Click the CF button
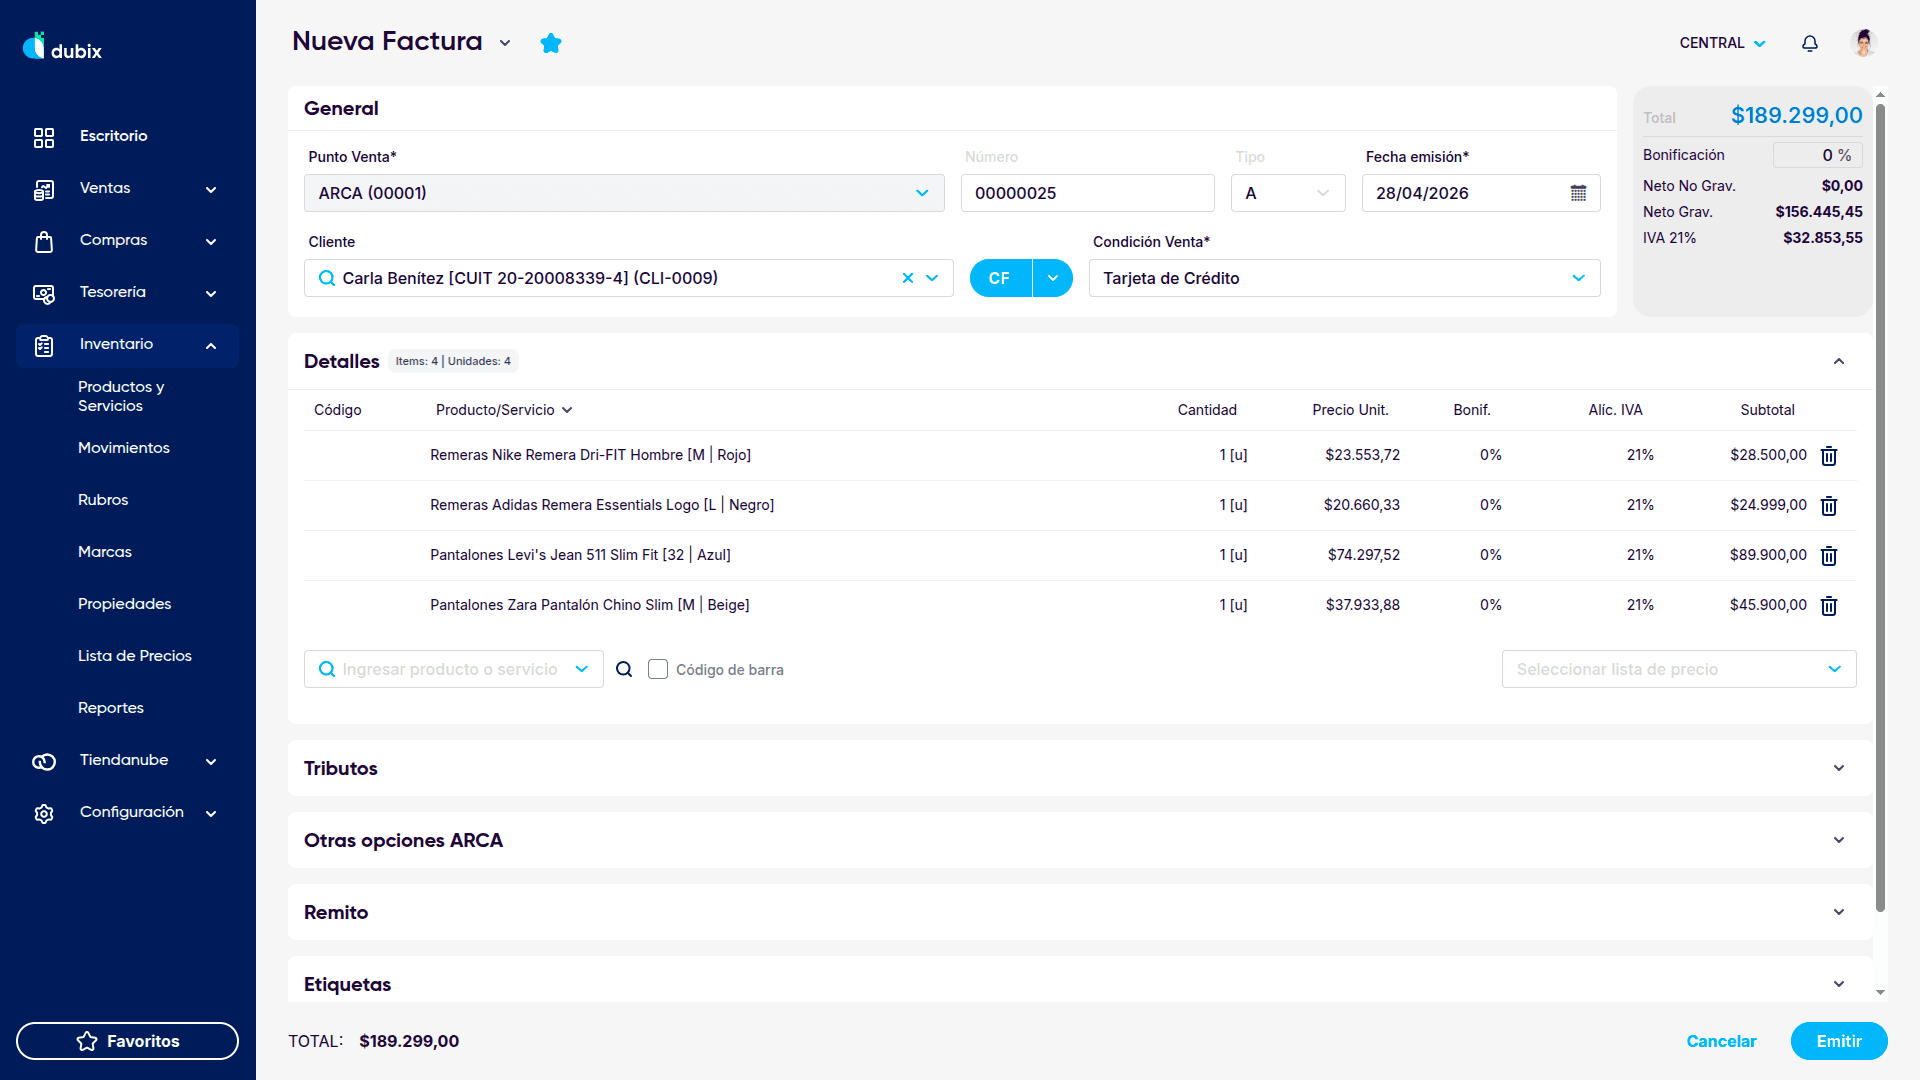1920x1080 pixels. click(1000, 278)
